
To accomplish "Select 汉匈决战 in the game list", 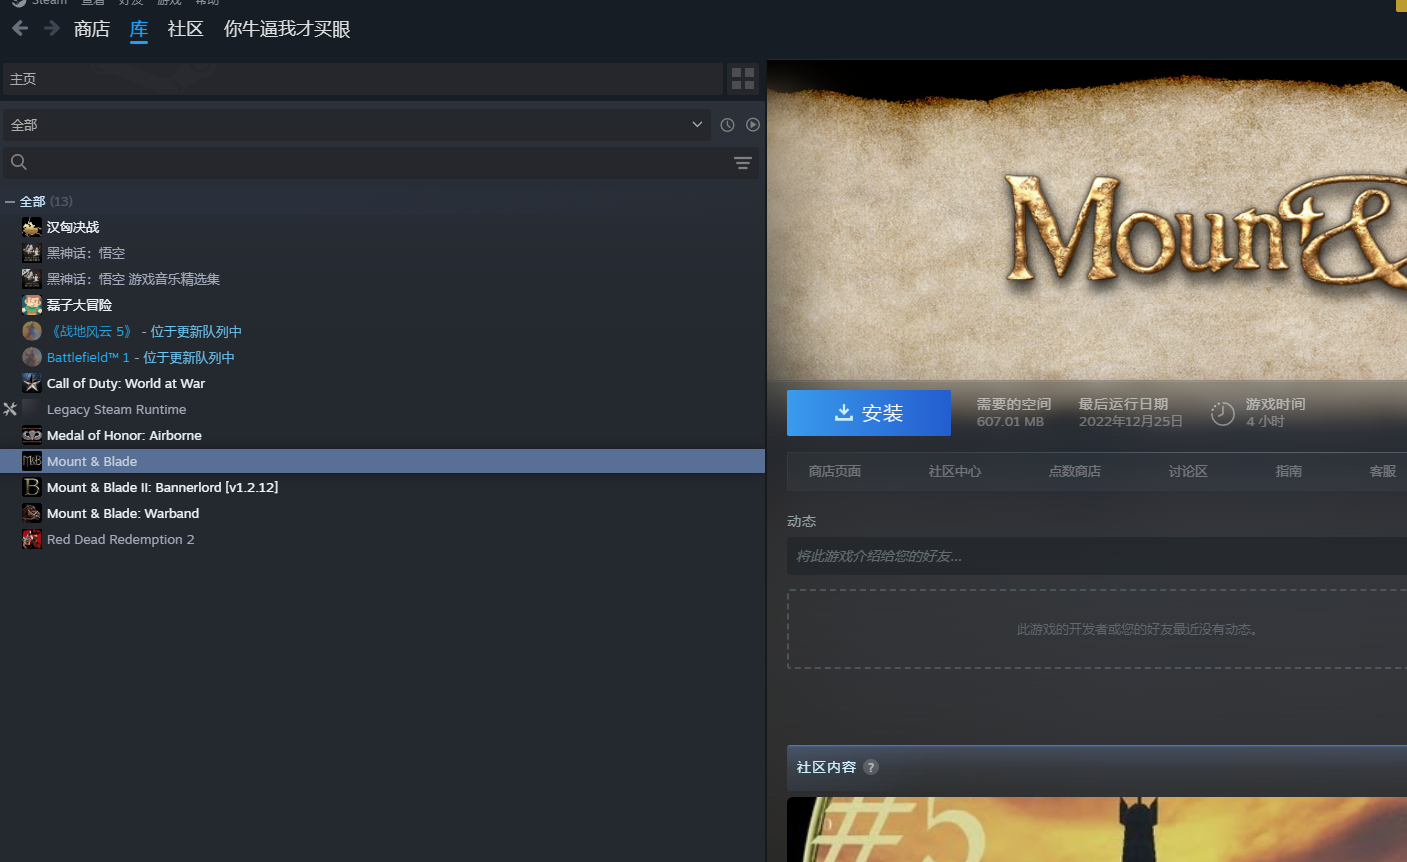I will click(x=73, y=227).
